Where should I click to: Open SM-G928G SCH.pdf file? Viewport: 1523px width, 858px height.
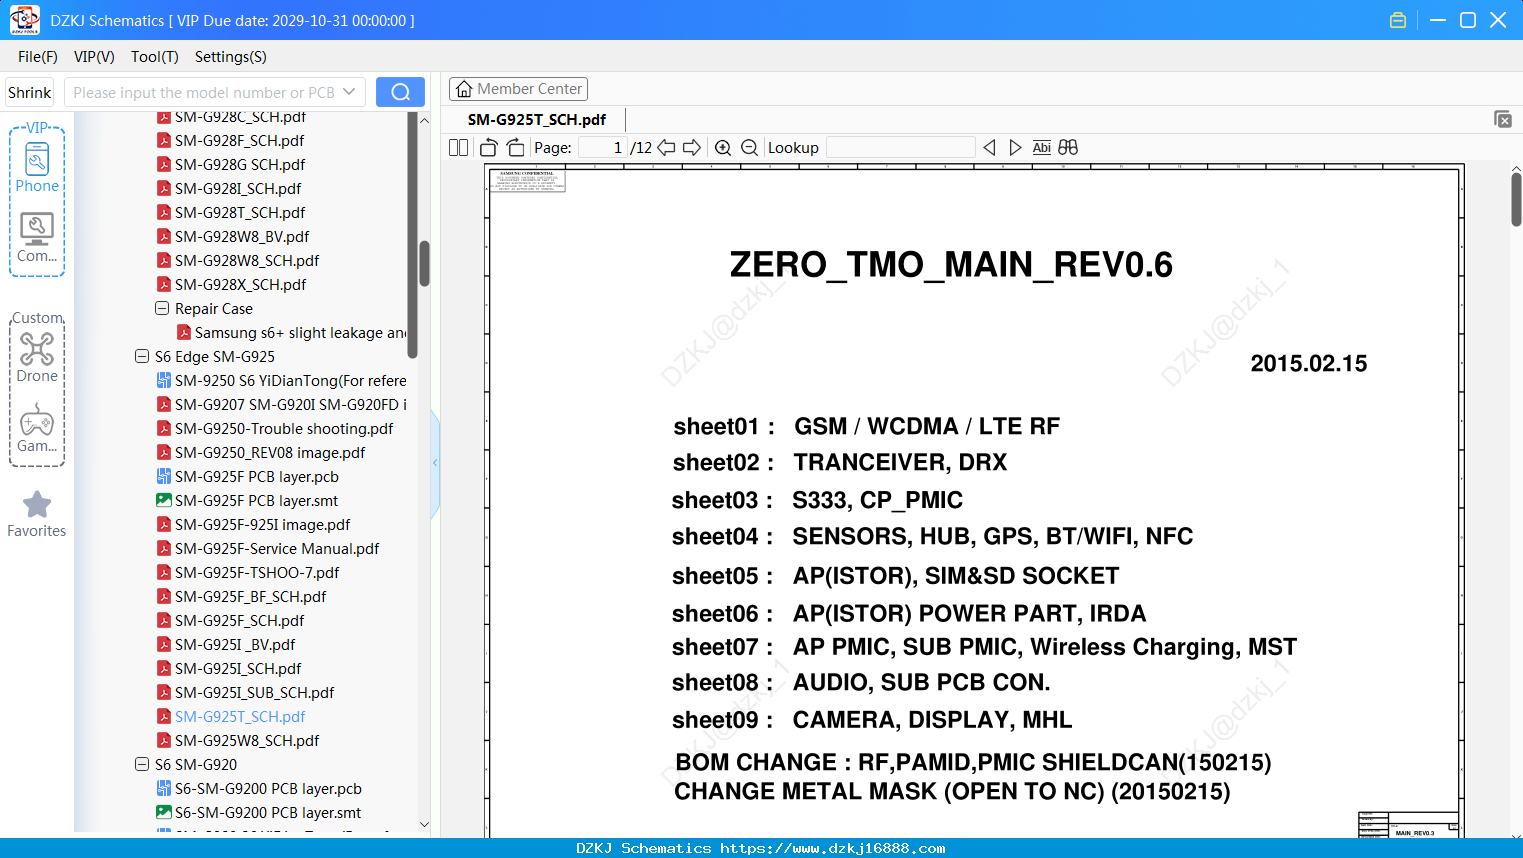[x=239, y=165]
